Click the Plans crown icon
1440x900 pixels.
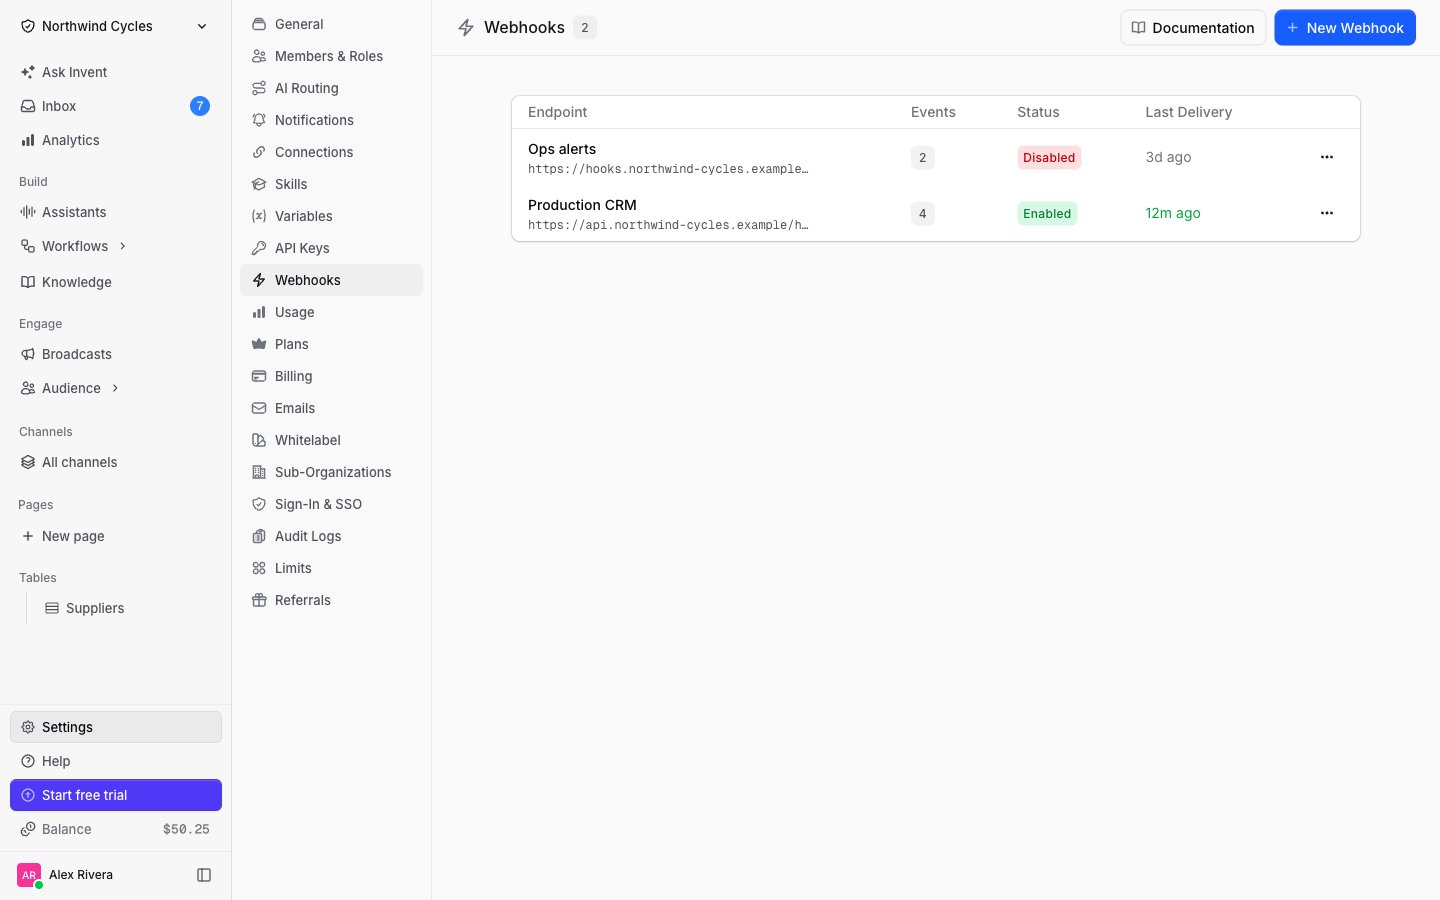pyautogui.click(x=259, y=344)
